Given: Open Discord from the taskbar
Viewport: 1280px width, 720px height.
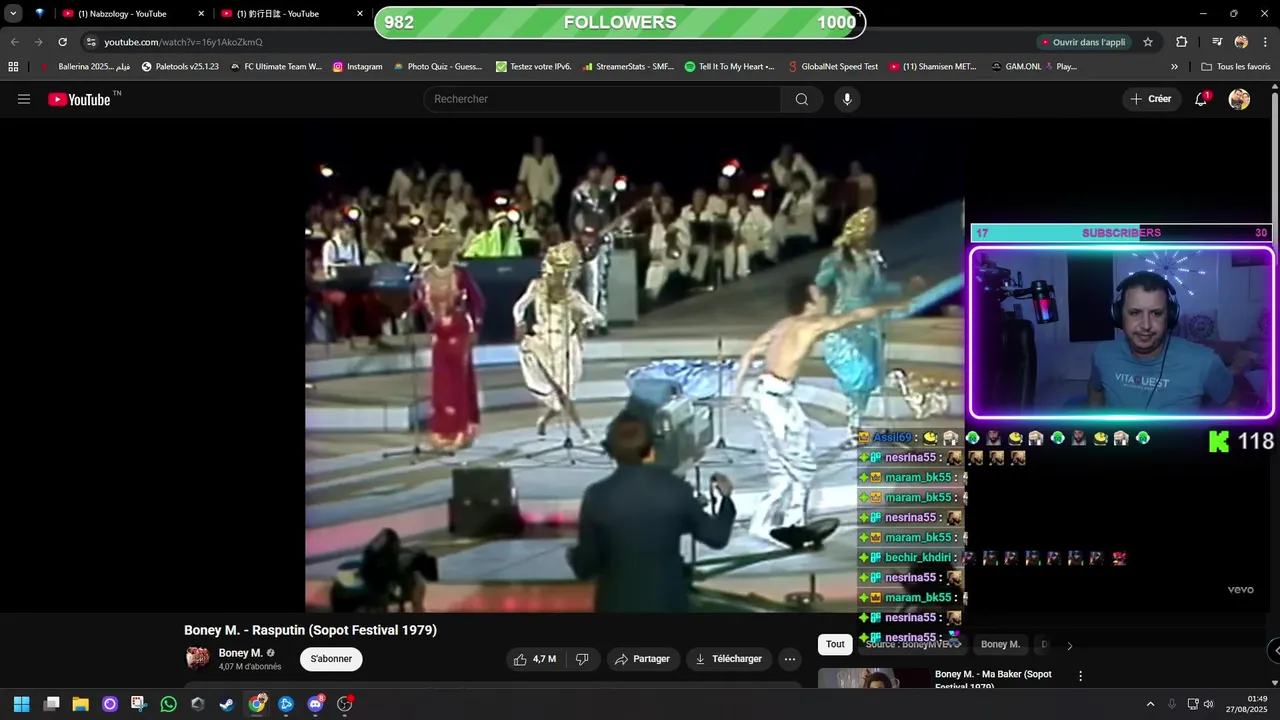Looking at the screenshot, I should pos(316,704).
